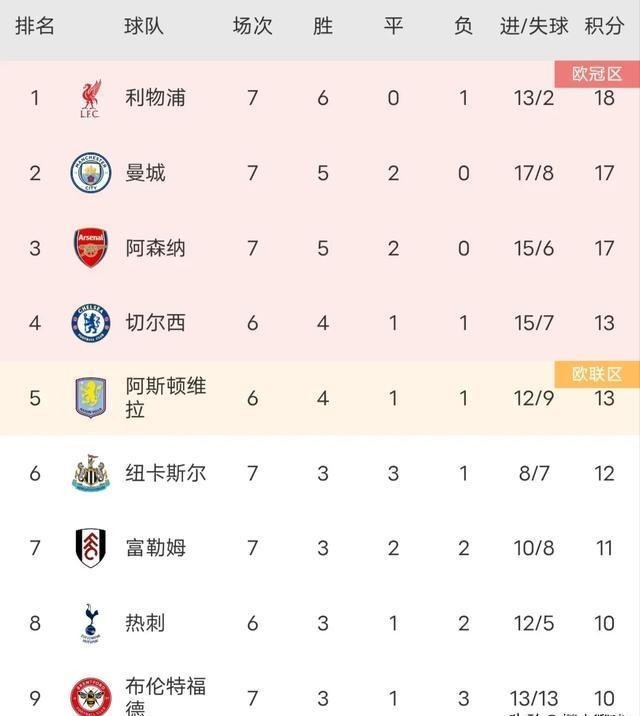Click the Arsenal club crest
This screenshot has height=716, width=640.
pyautogui.click(x=91, y=248)
